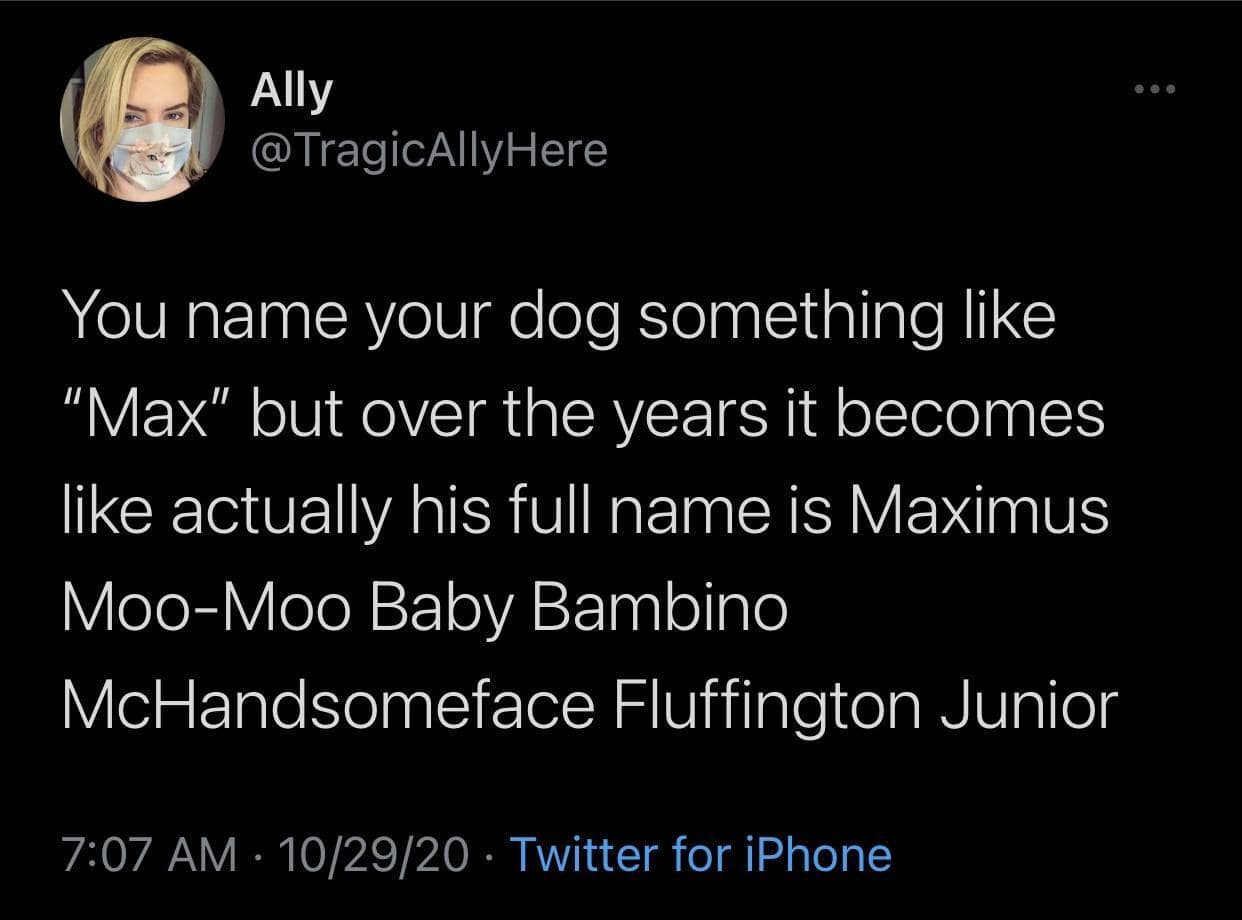Click the 7:07 AM timestamp
The height and width of the screenshot is (920, 1242).
tap(150, 855)
